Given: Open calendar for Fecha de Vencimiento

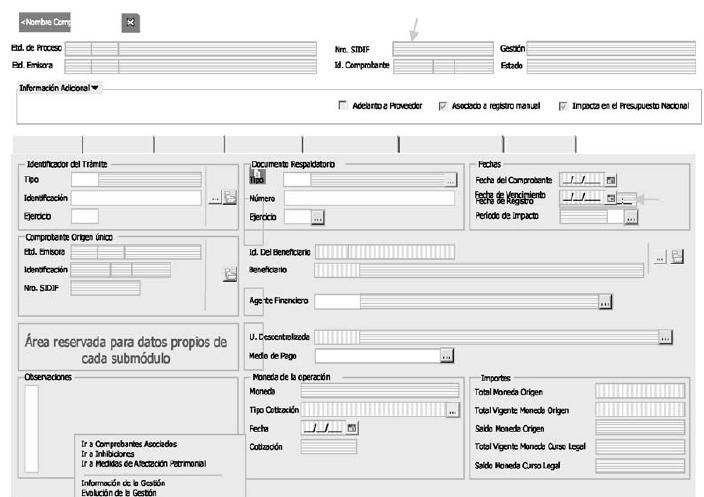Looking at the screenshot, I should click(611, 198).
